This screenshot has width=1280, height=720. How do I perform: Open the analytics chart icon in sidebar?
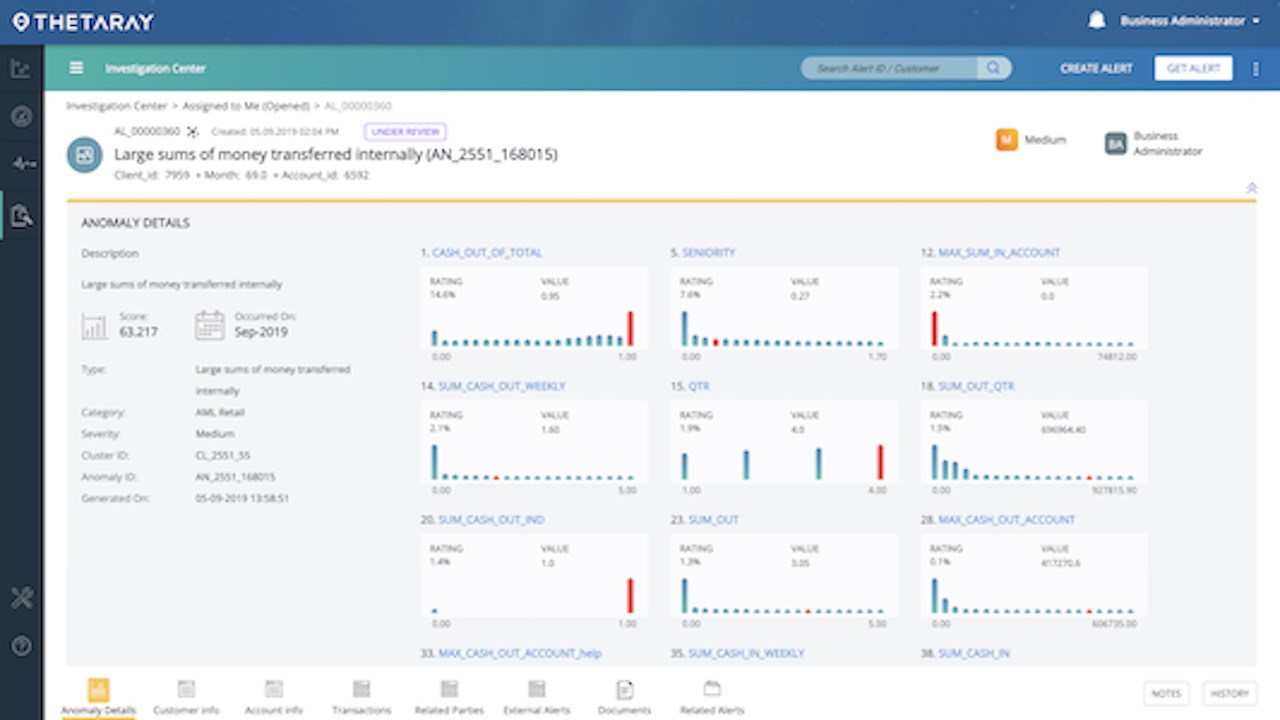(21, 69)
